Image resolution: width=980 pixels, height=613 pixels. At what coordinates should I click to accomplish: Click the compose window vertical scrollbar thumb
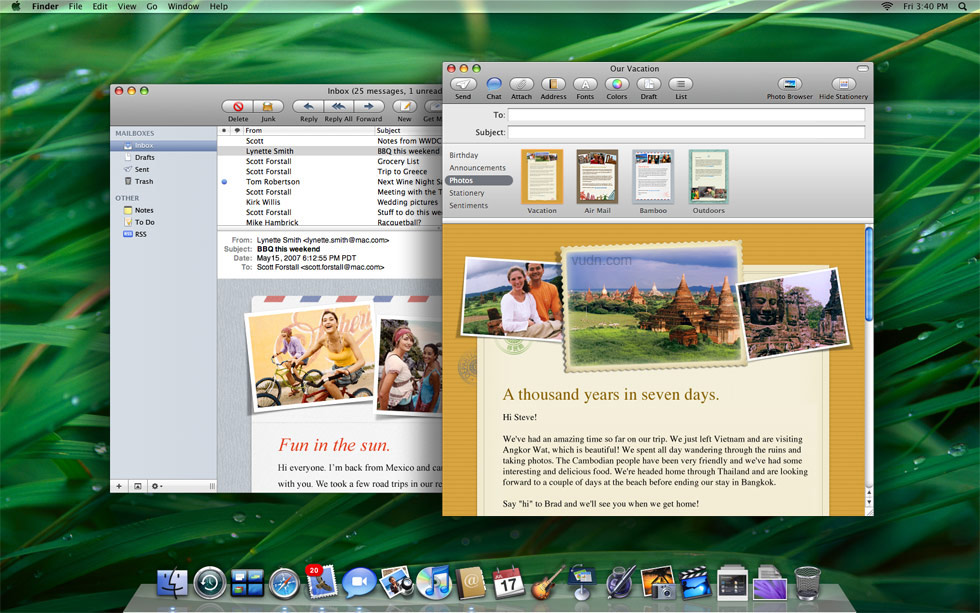869,274
